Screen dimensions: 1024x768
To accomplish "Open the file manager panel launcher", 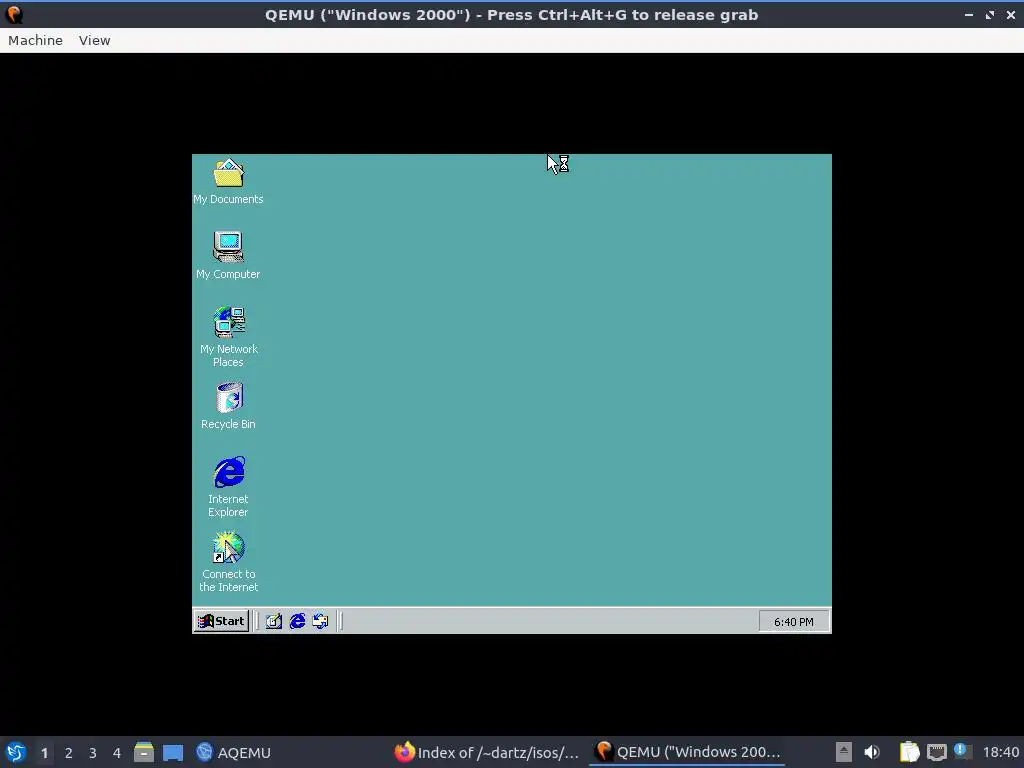I will coord(144,752).
